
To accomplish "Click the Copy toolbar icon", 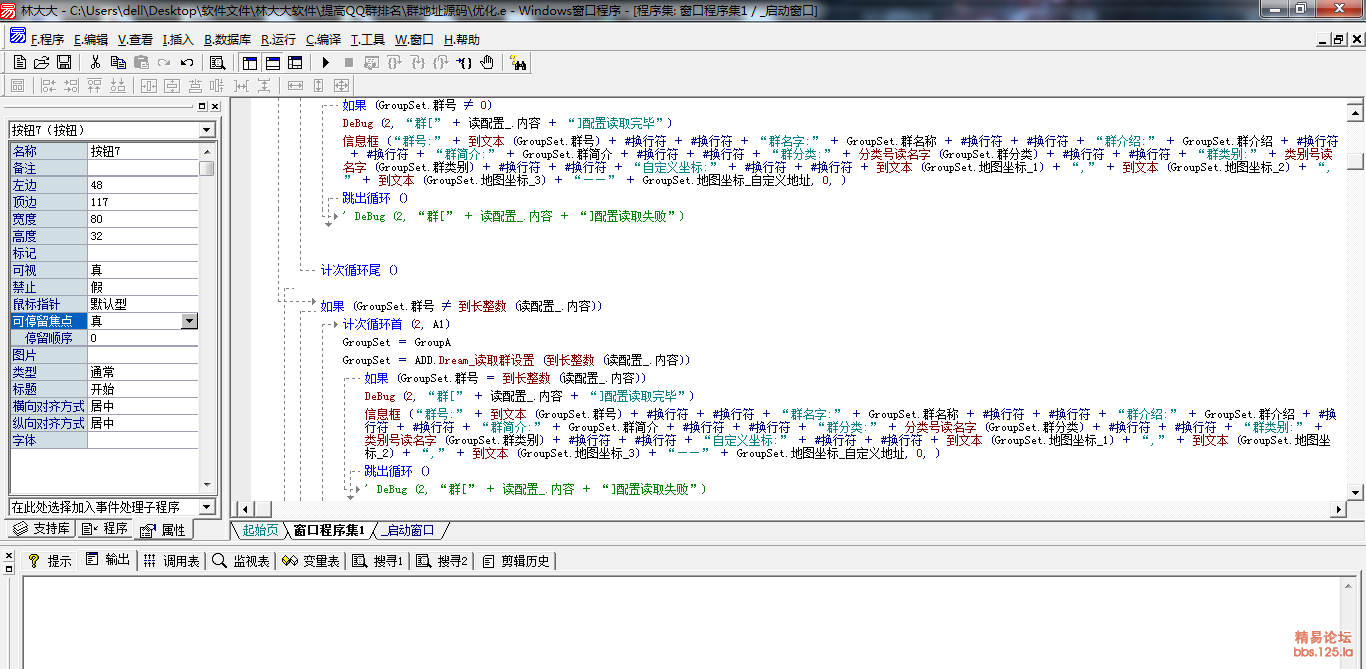I will click(118, 62).
